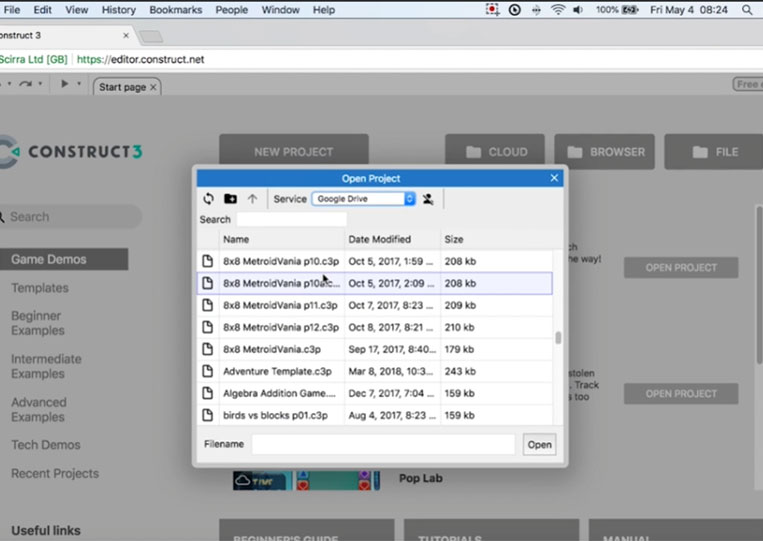Open a new browser tab
This screenshot has height=541, width=763.
click(151, 36)
